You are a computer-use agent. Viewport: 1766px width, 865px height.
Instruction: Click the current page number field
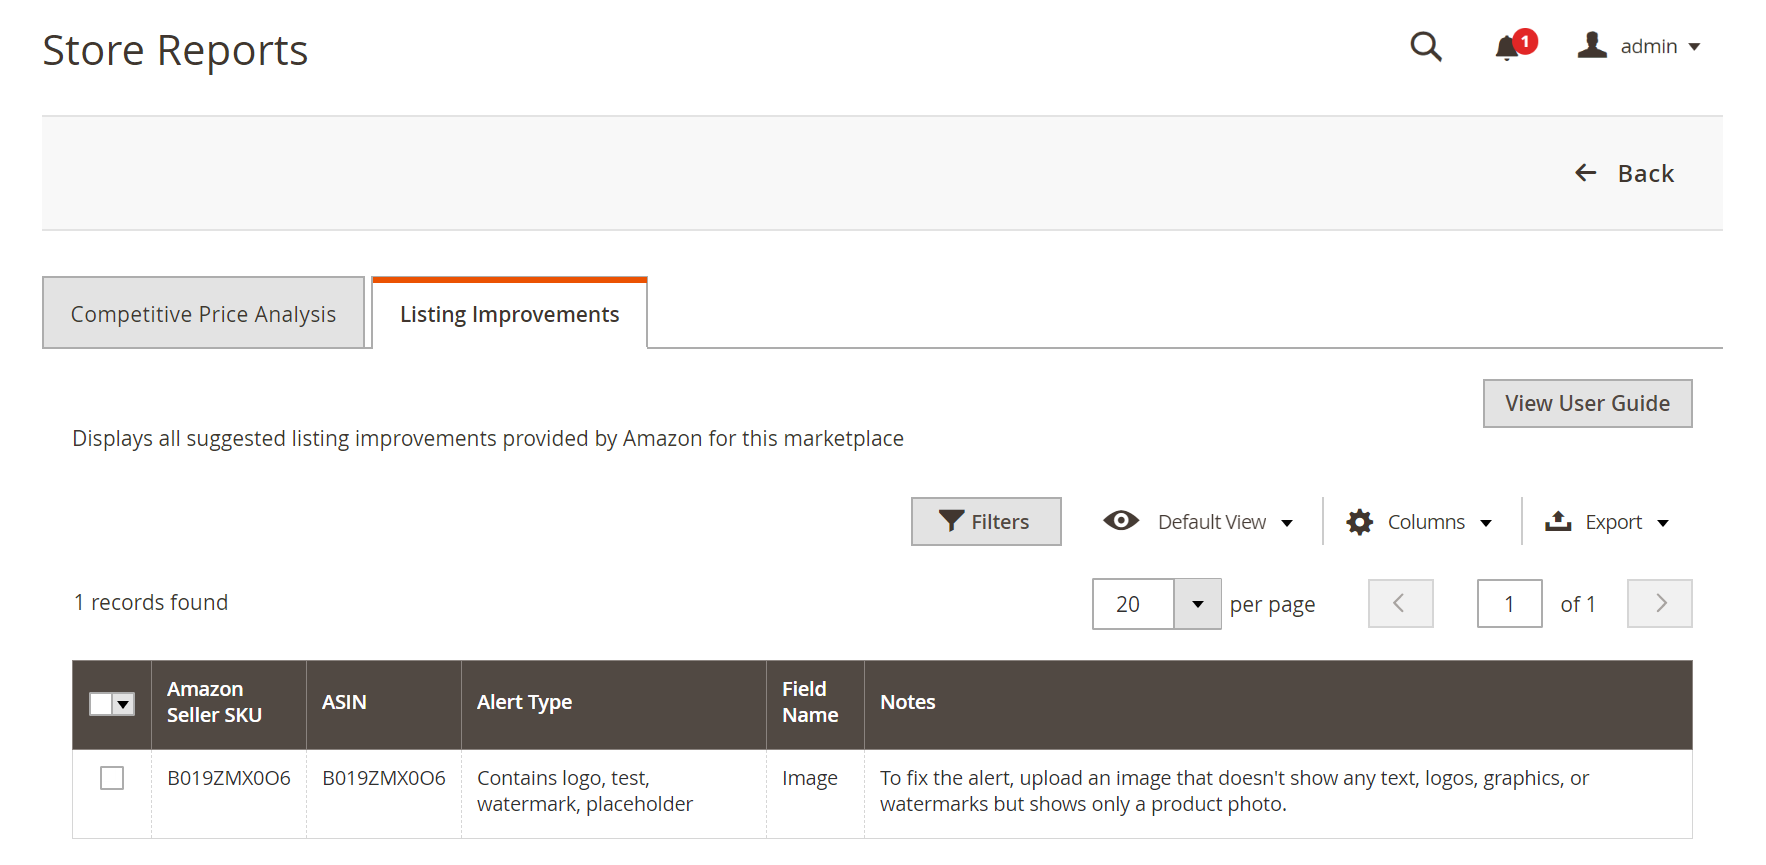coord(1509,603)
